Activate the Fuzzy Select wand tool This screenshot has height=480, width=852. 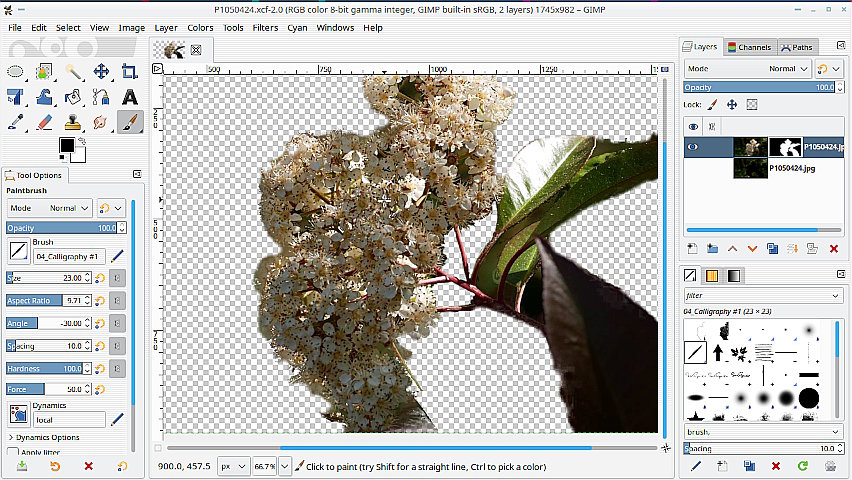click(73, 72)
